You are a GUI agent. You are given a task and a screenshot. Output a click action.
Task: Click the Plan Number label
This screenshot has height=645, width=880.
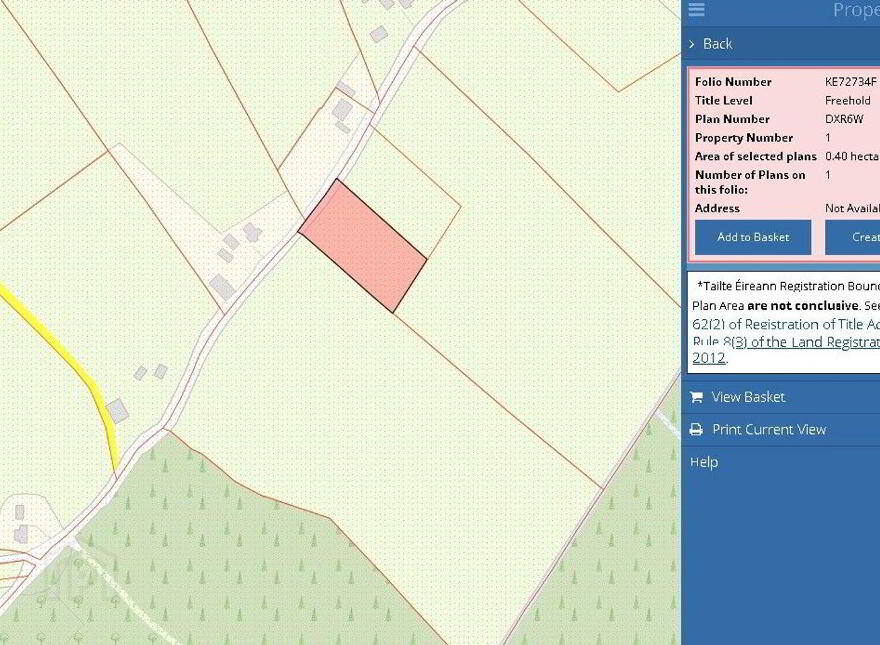732,119
